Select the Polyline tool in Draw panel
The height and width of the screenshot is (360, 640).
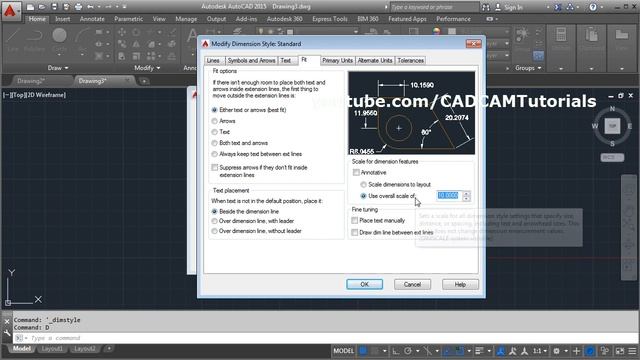click(34, 40)
